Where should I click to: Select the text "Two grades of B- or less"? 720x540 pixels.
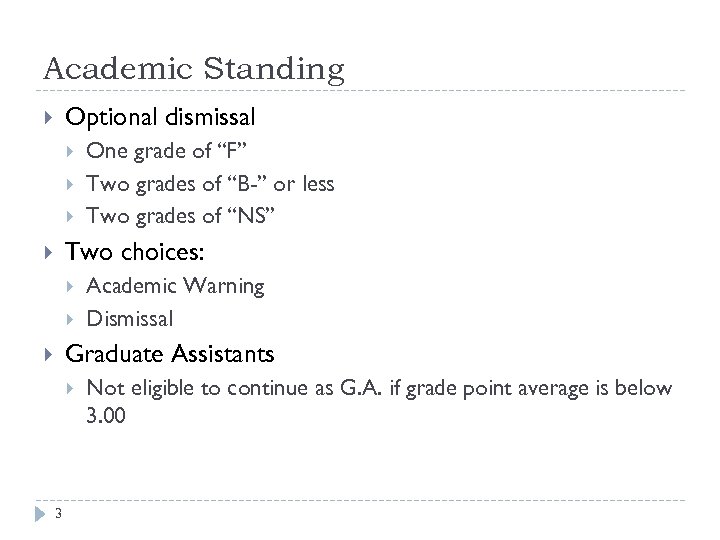pyautogui.click(x=210, y=184)
